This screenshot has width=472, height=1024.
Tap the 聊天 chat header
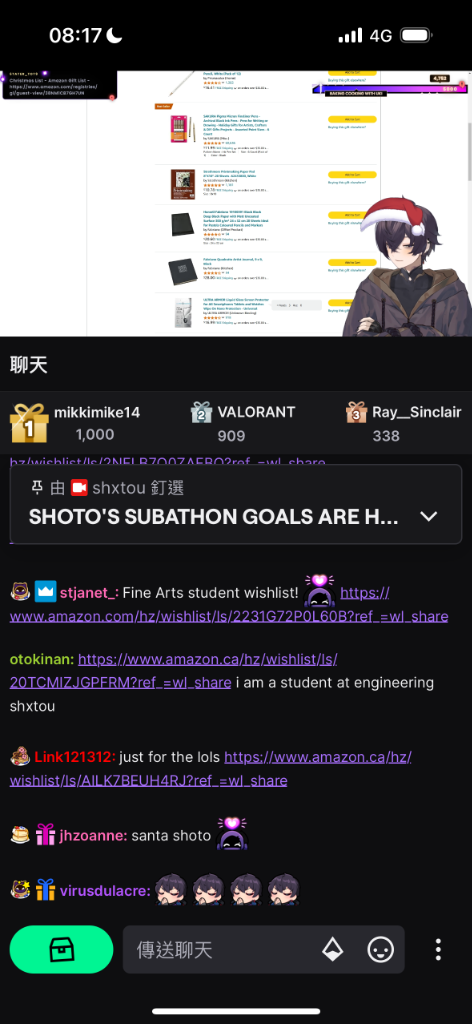click(29, 365)
